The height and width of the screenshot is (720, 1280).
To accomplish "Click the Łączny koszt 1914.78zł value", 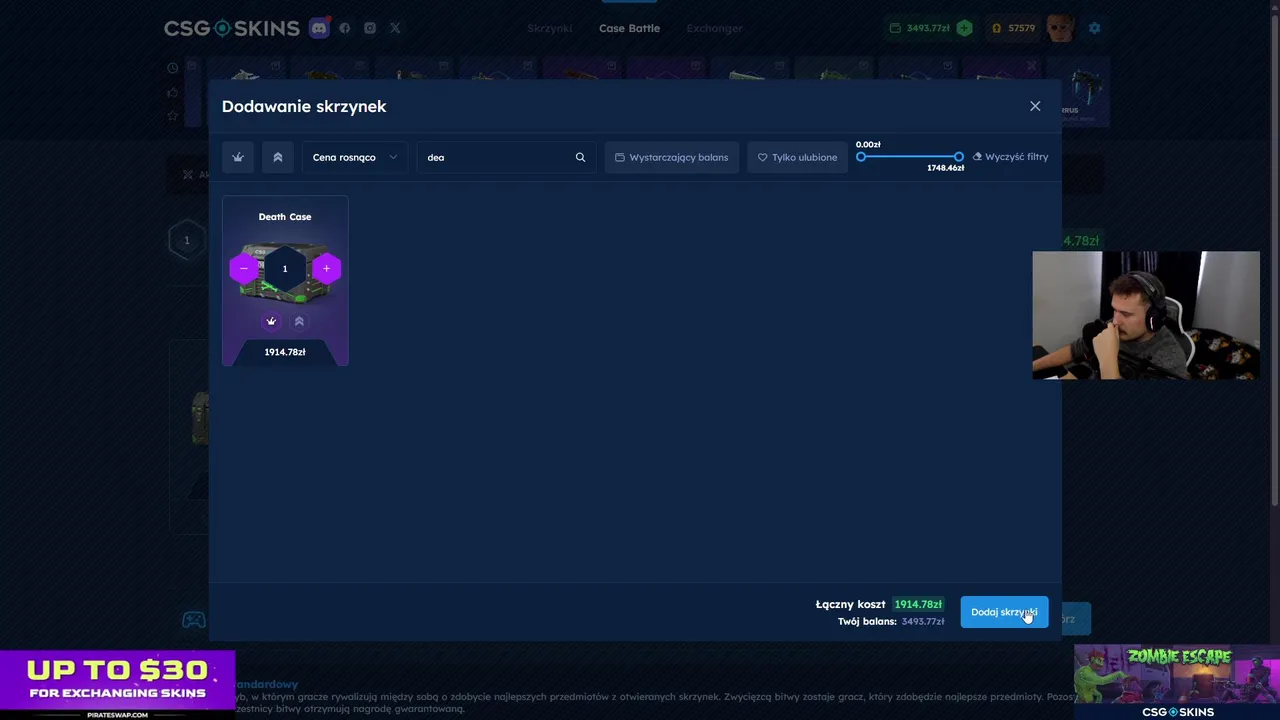I will coord(918,604).
